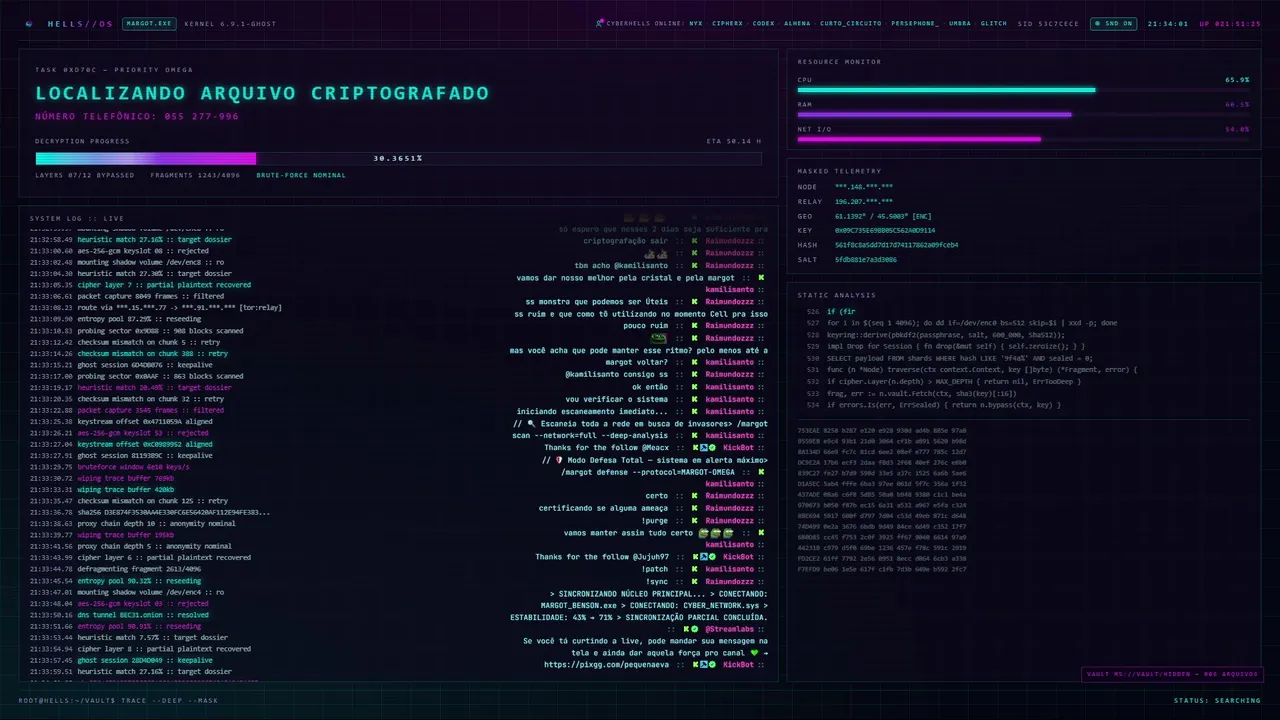Click the NET I/O usage bar
1280x720 pixels.
click(x=1023, y=139)
